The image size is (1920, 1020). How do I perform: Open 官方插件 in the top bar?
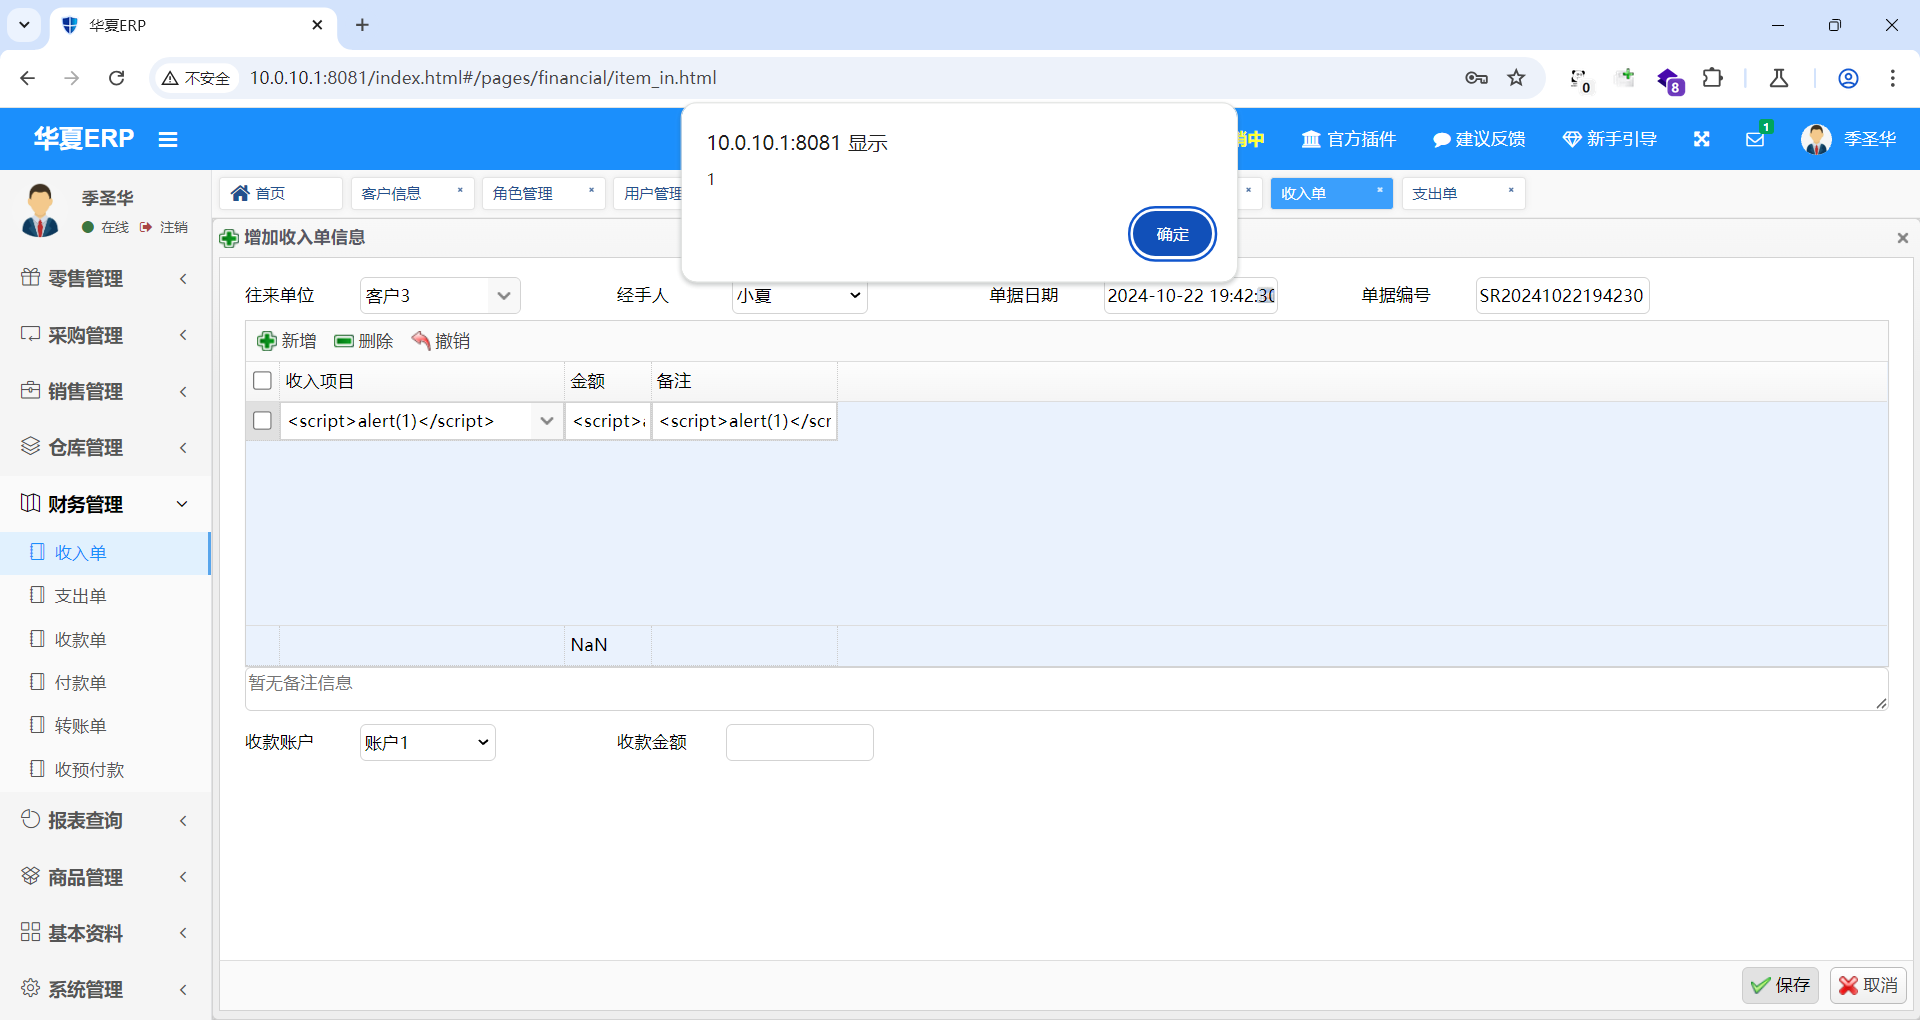[x=1348, y=139]
